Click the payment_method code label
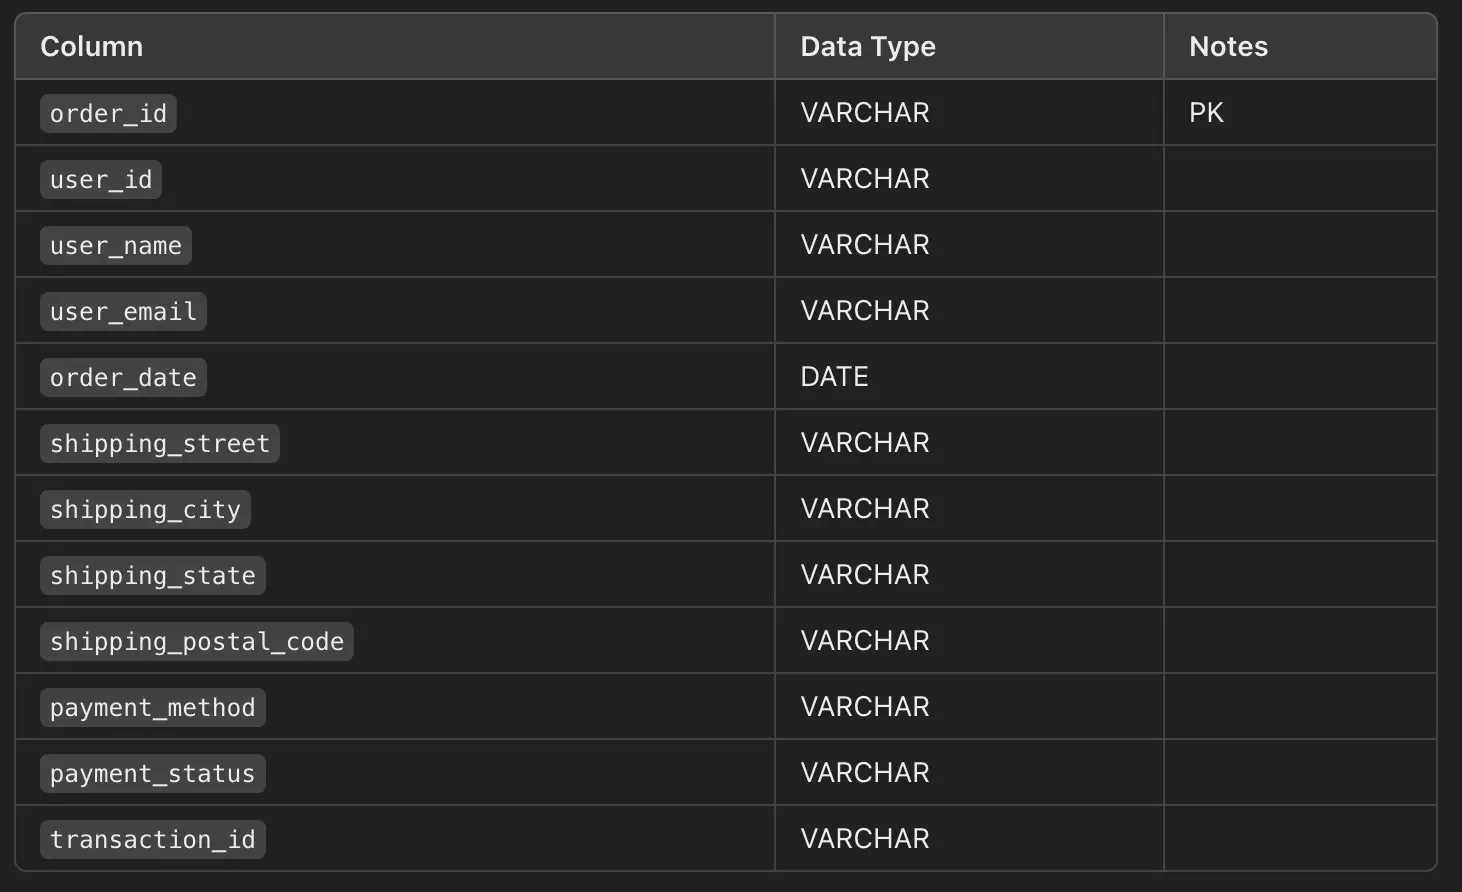1462x892 pixels. tap(153, 708)
